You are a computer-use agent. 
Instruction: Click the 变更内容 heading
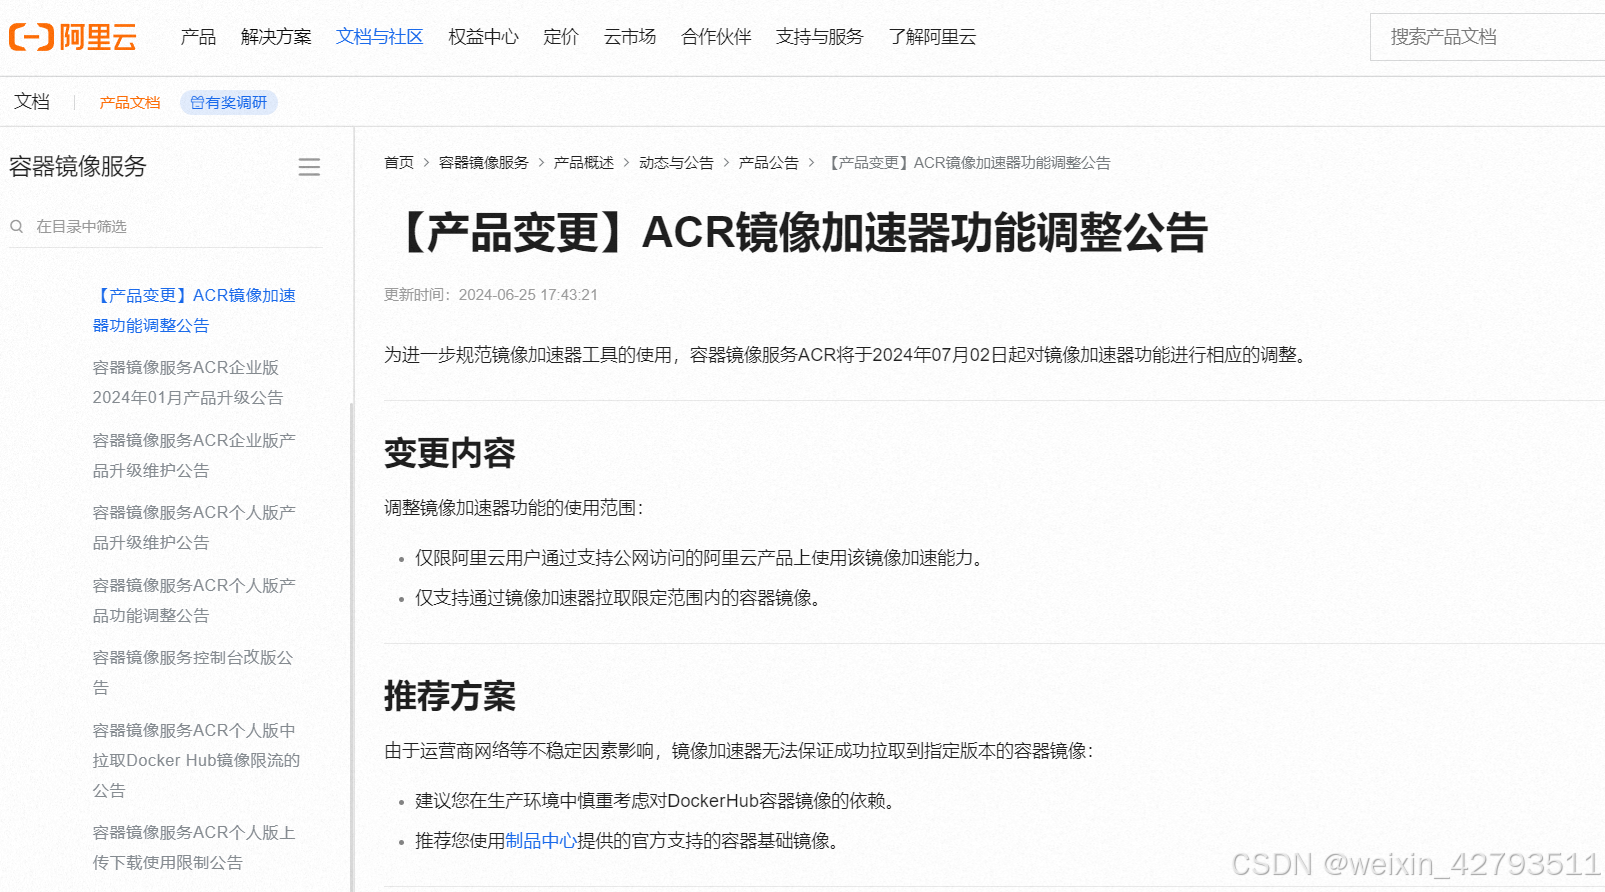tap(450, 453)
